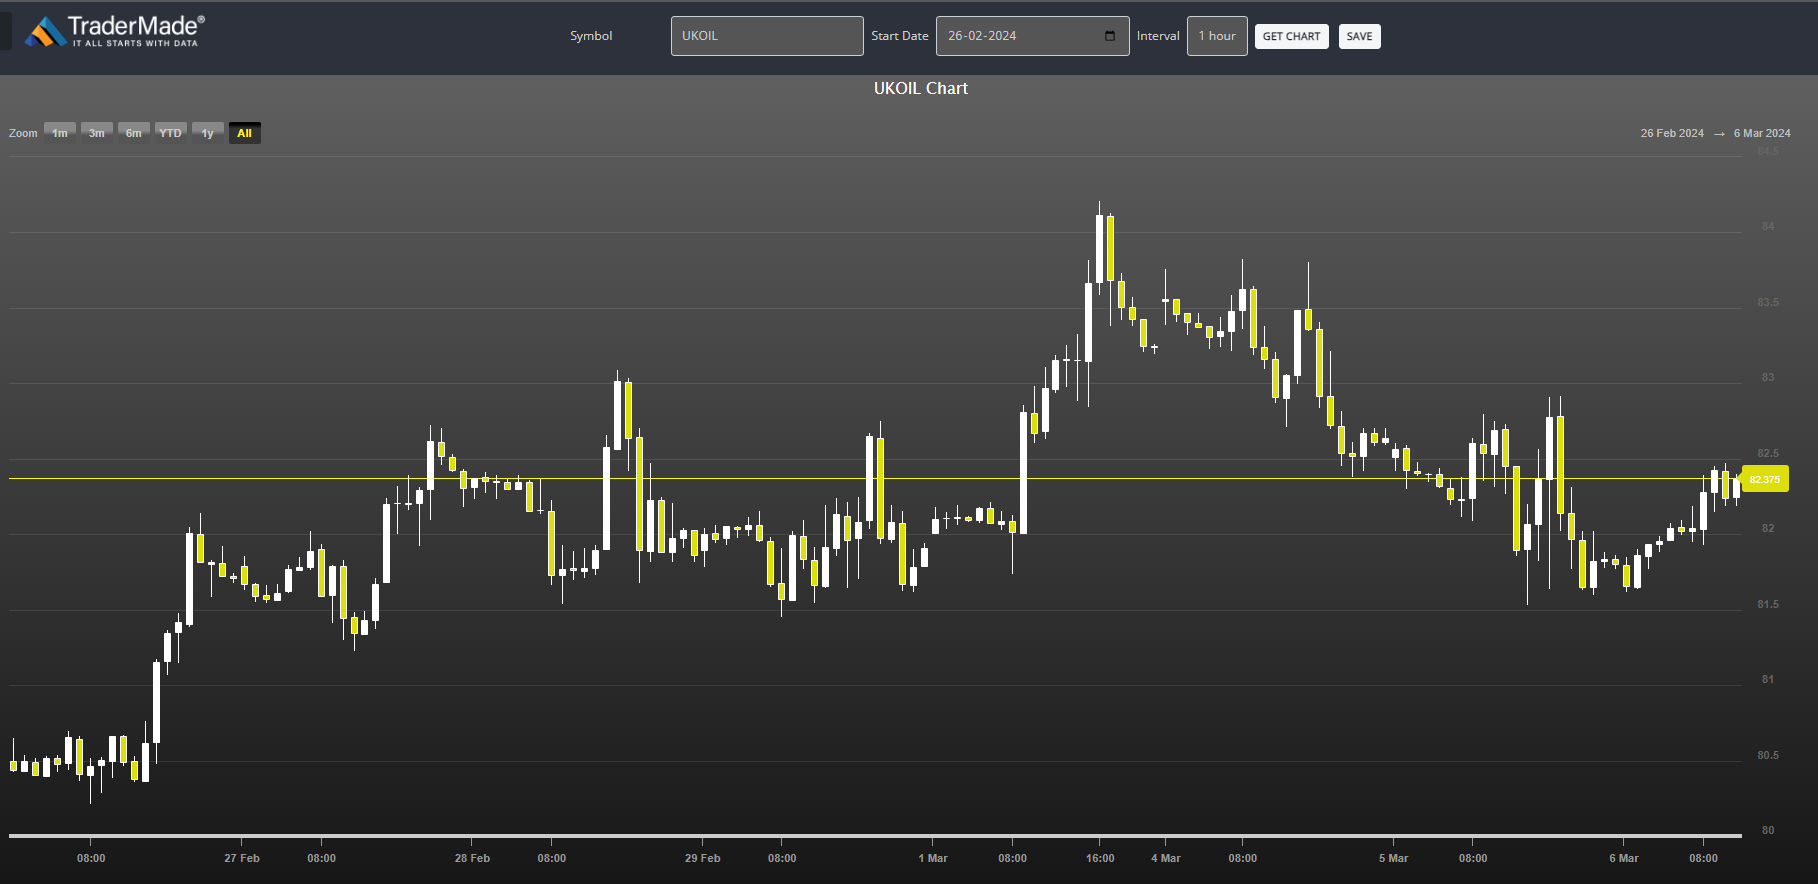Click the 83 y-axis price label
The image size is (1818, 884).
click(x=1768, y=377)
